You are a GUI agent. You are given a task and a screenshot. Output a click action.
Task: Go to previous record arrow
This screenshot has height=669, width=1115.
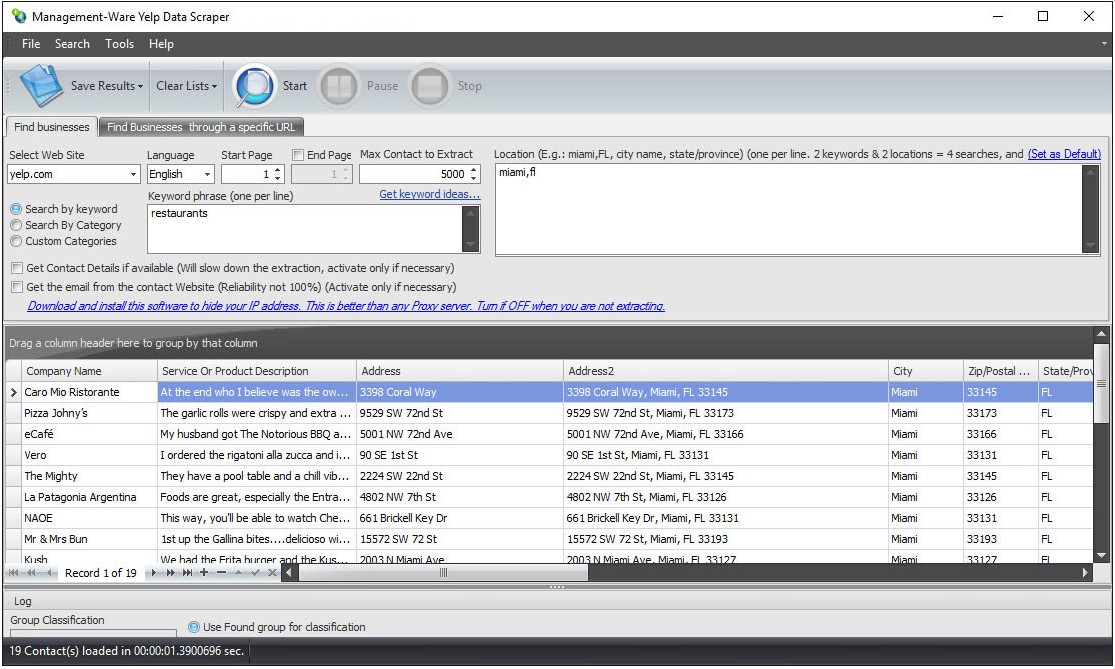48,572
